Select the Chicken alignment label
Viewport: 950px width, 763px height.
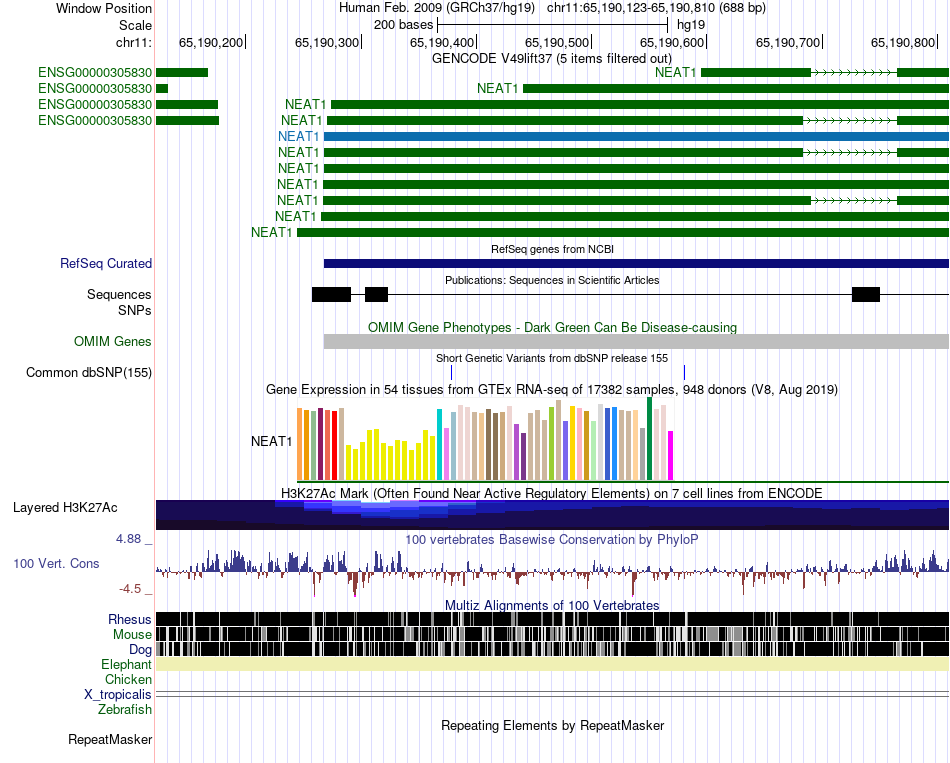(128, 679)
